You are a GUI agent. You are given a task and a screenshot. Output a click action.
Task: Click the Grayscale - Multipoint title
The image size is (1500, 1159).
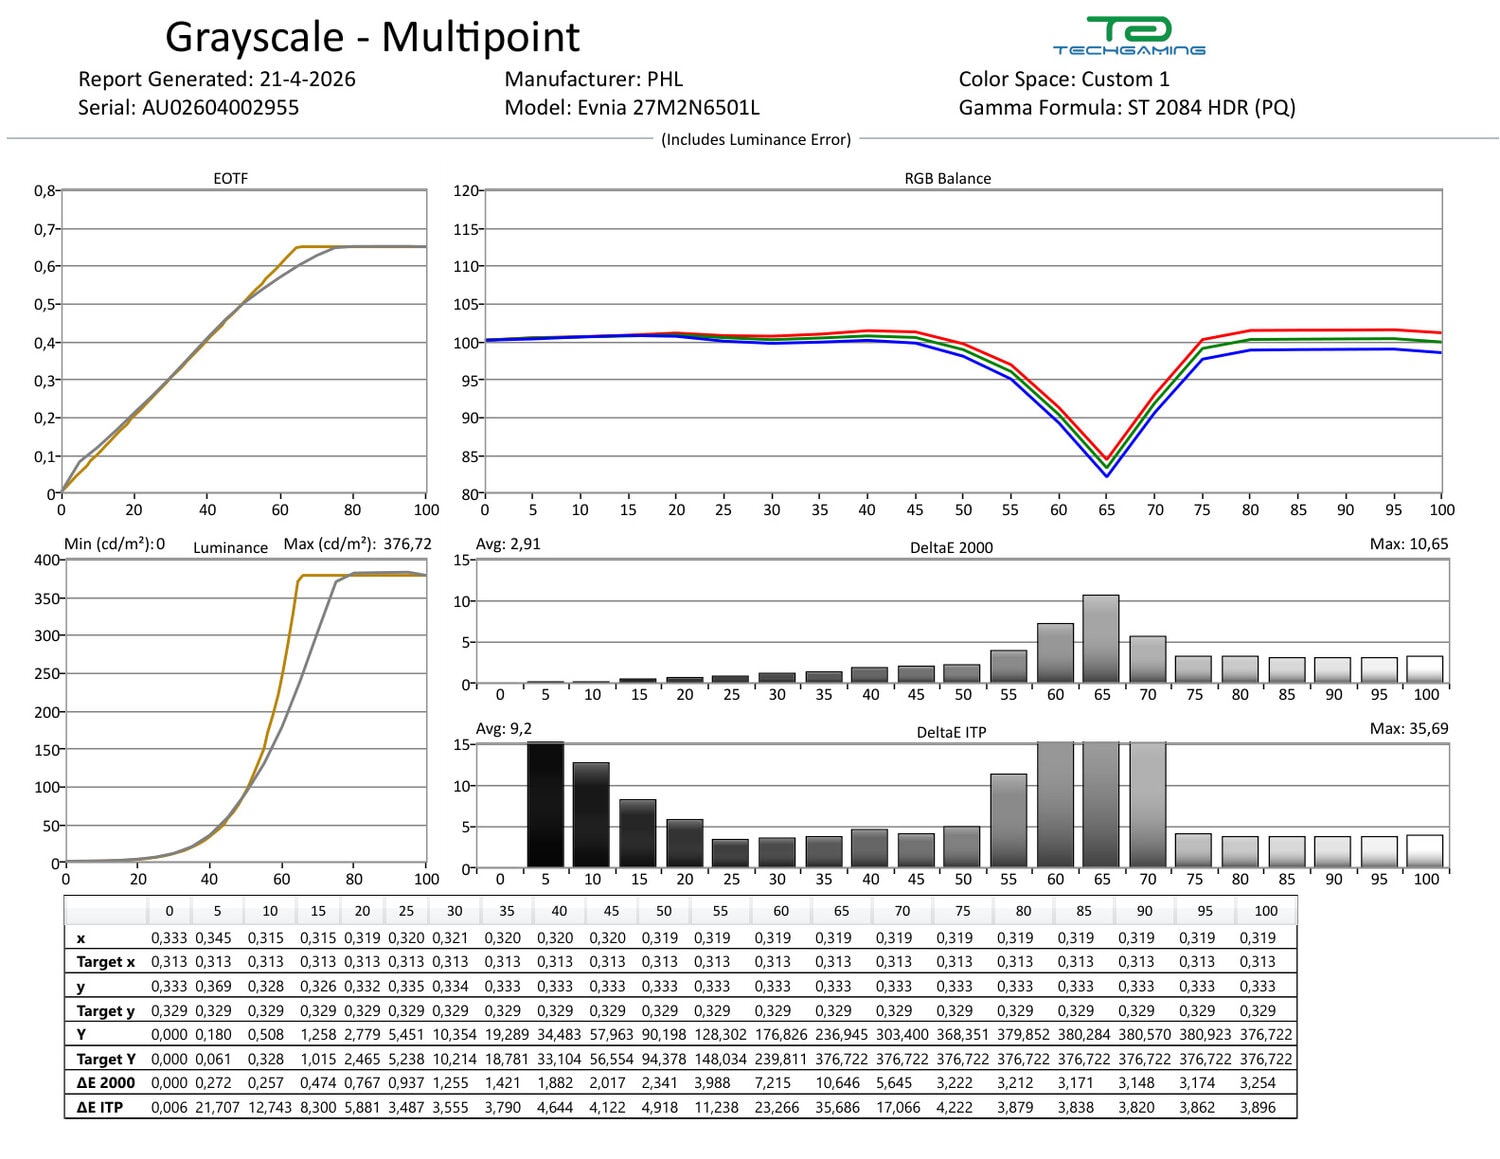coord(372,37)
